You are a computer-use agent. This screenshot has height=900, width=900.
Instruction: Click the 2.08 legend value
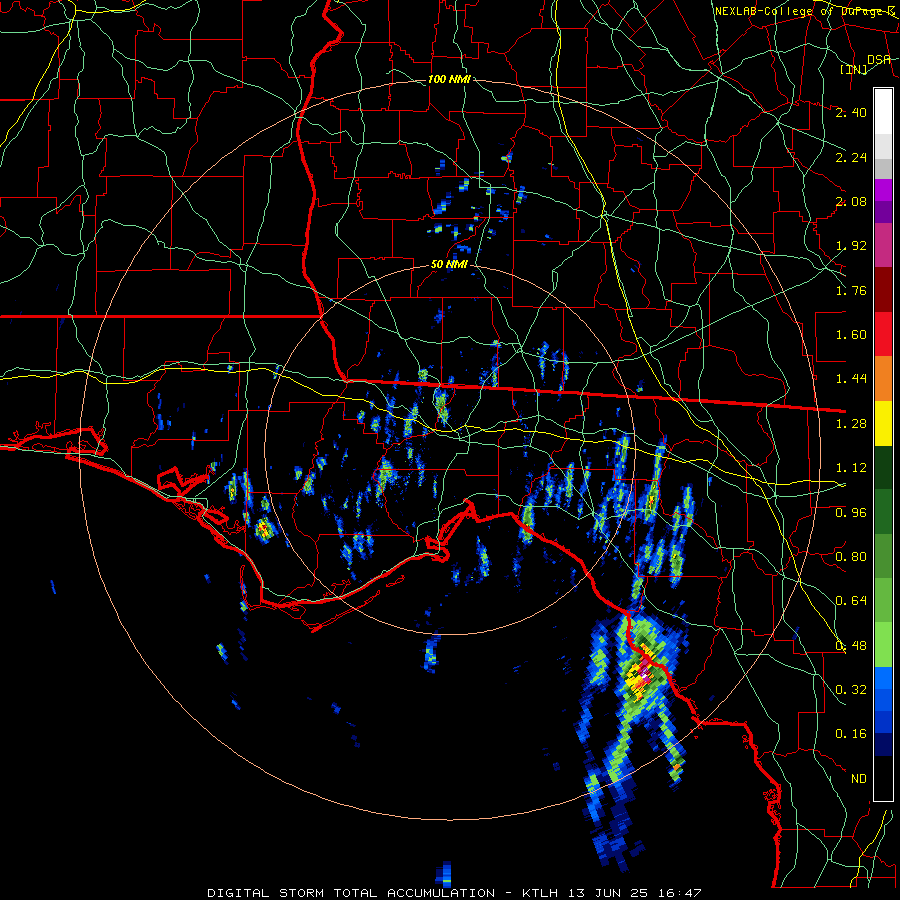click(851, 201)
